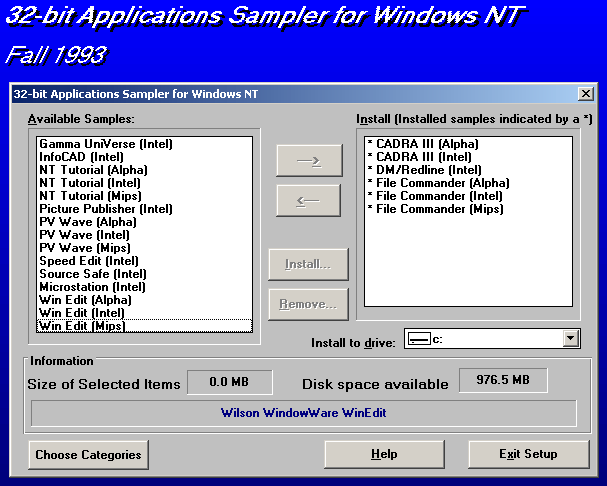Select installed File Commander (Intel) item

[x=468, y=196]
